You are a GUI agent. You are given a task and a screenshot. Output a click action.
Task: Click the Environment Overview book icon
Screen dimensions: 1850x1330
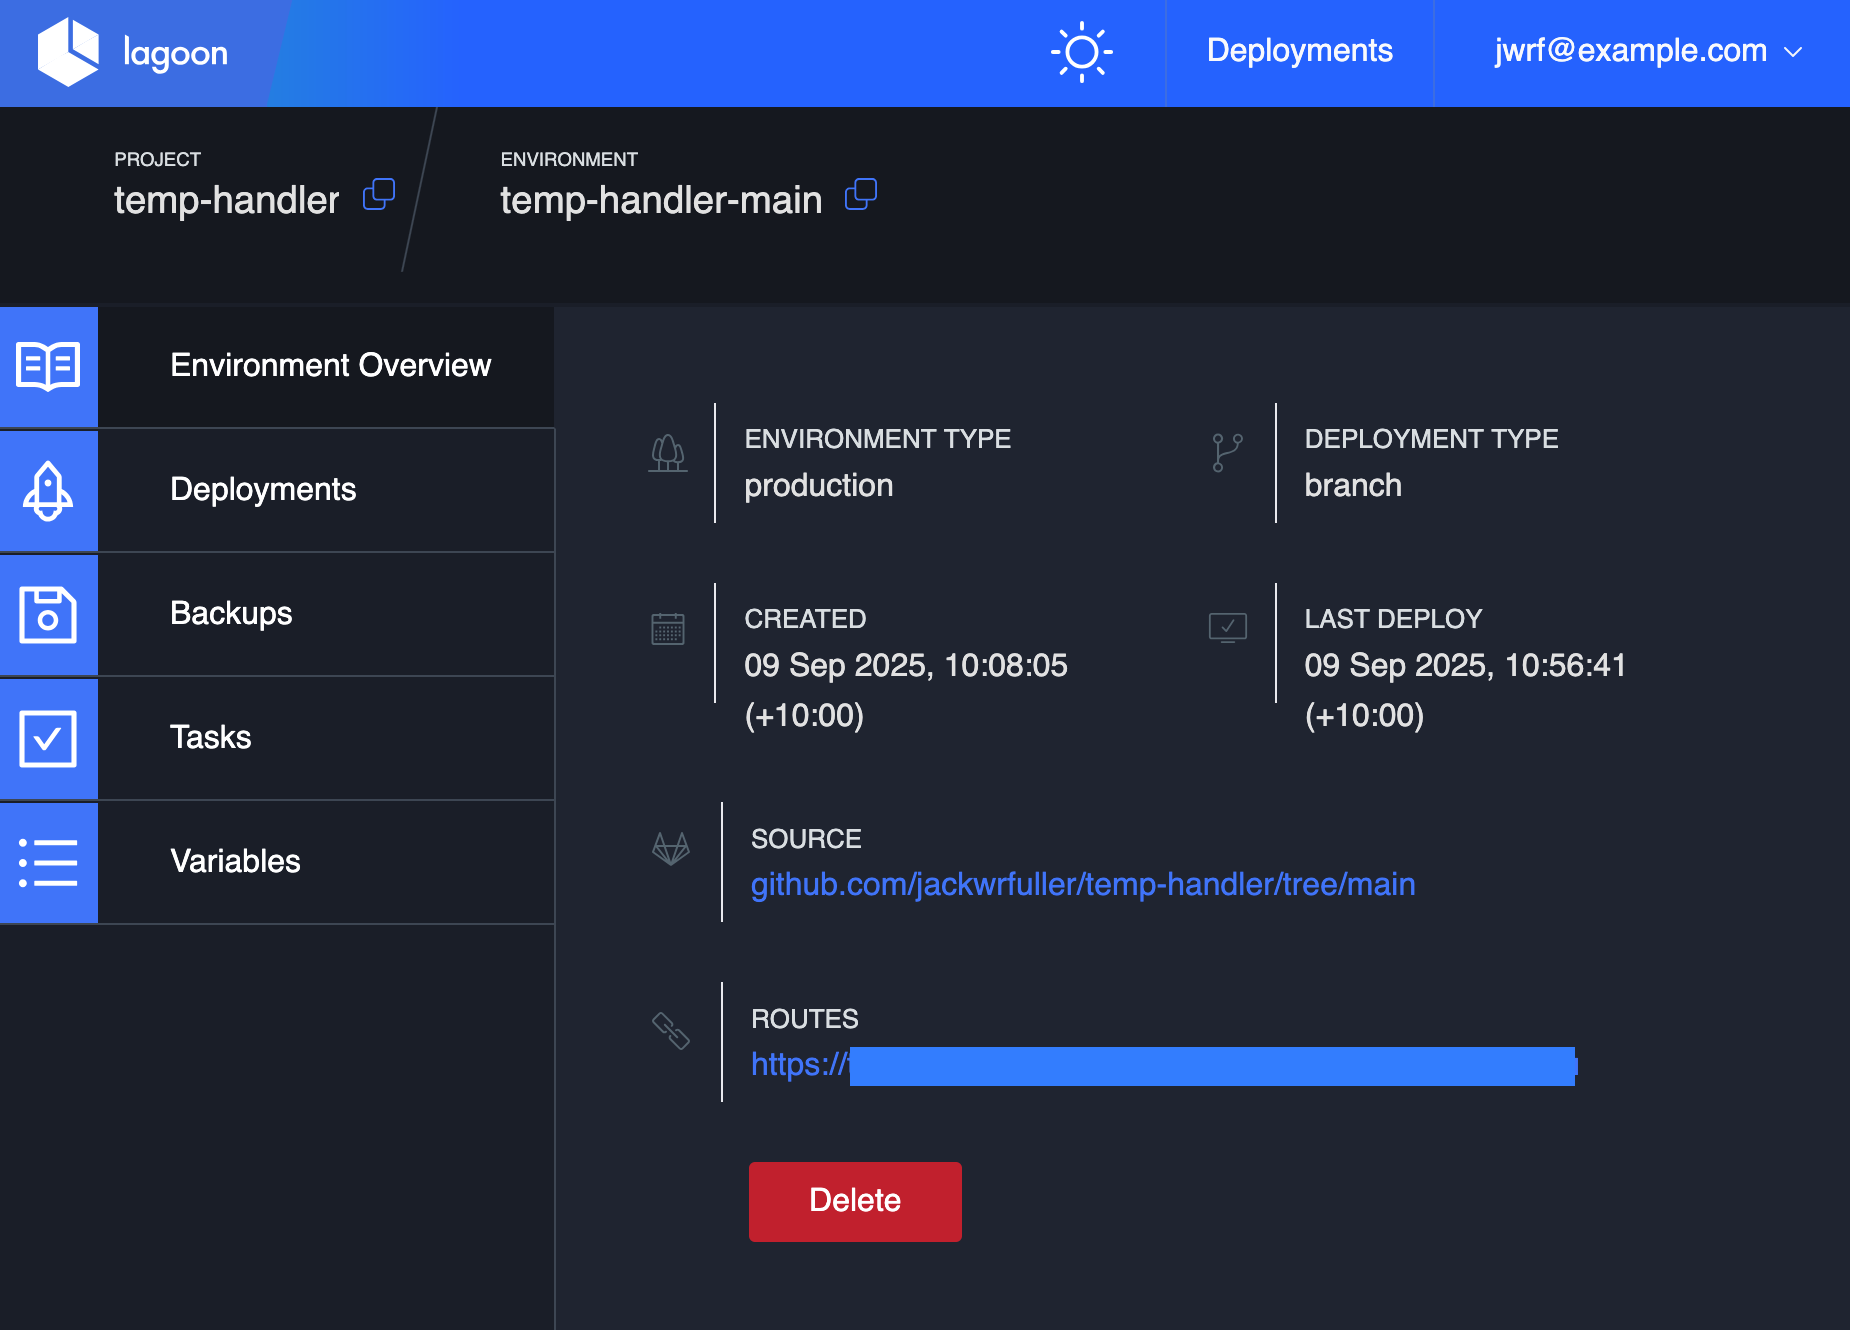[x=48, y=366]
